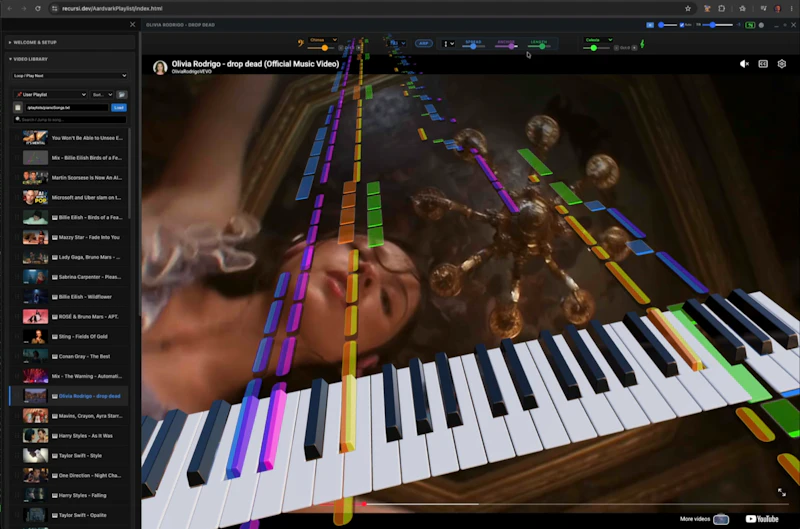Select Taylor Swift - Style in playlist
Screen dimensions: 800x529
[68, 456]
